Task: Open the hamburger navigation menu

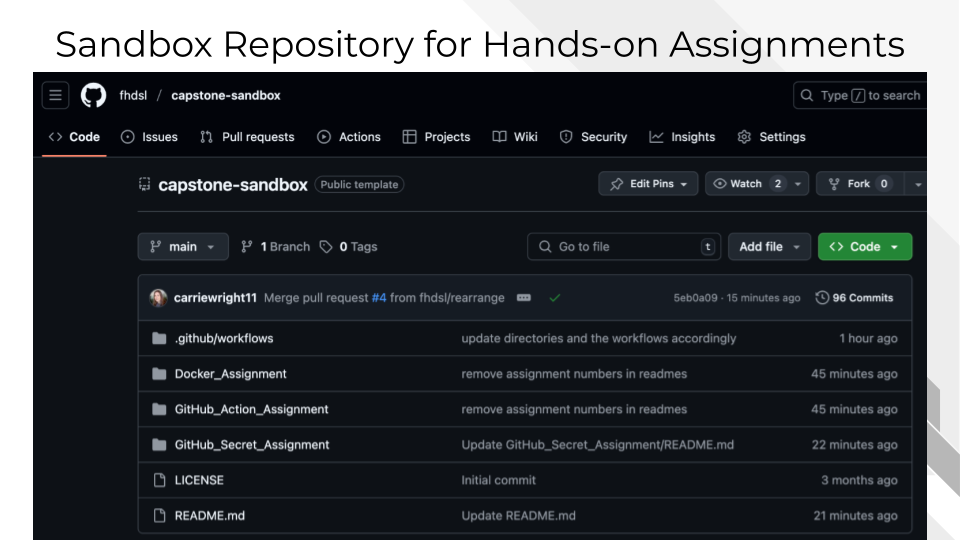Action: (x=55, y=96)
